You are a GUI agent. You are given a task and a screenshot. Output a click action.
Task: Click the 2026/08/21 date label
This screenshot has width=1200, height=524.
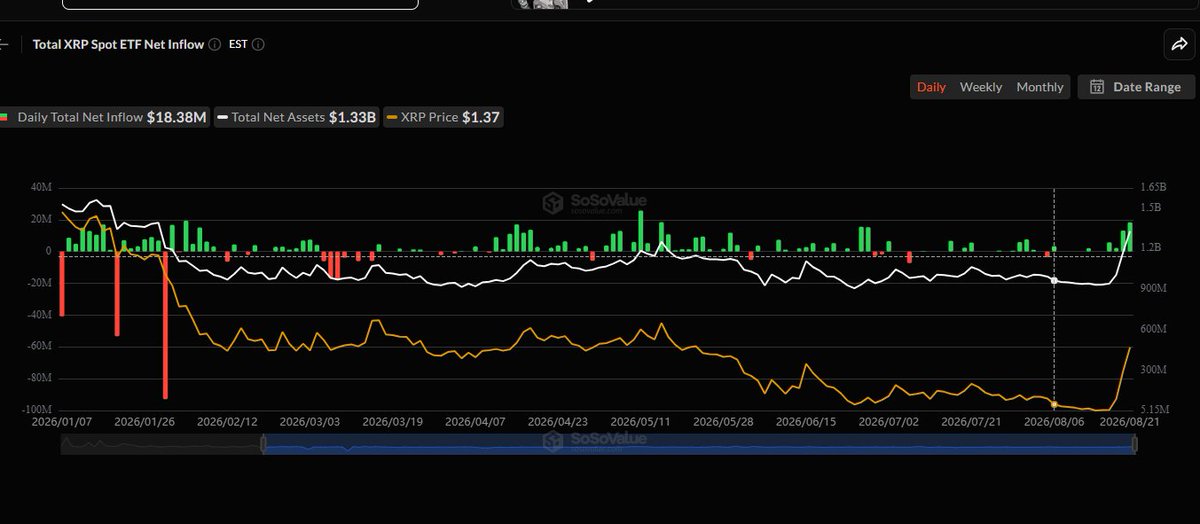point(1128,422)
